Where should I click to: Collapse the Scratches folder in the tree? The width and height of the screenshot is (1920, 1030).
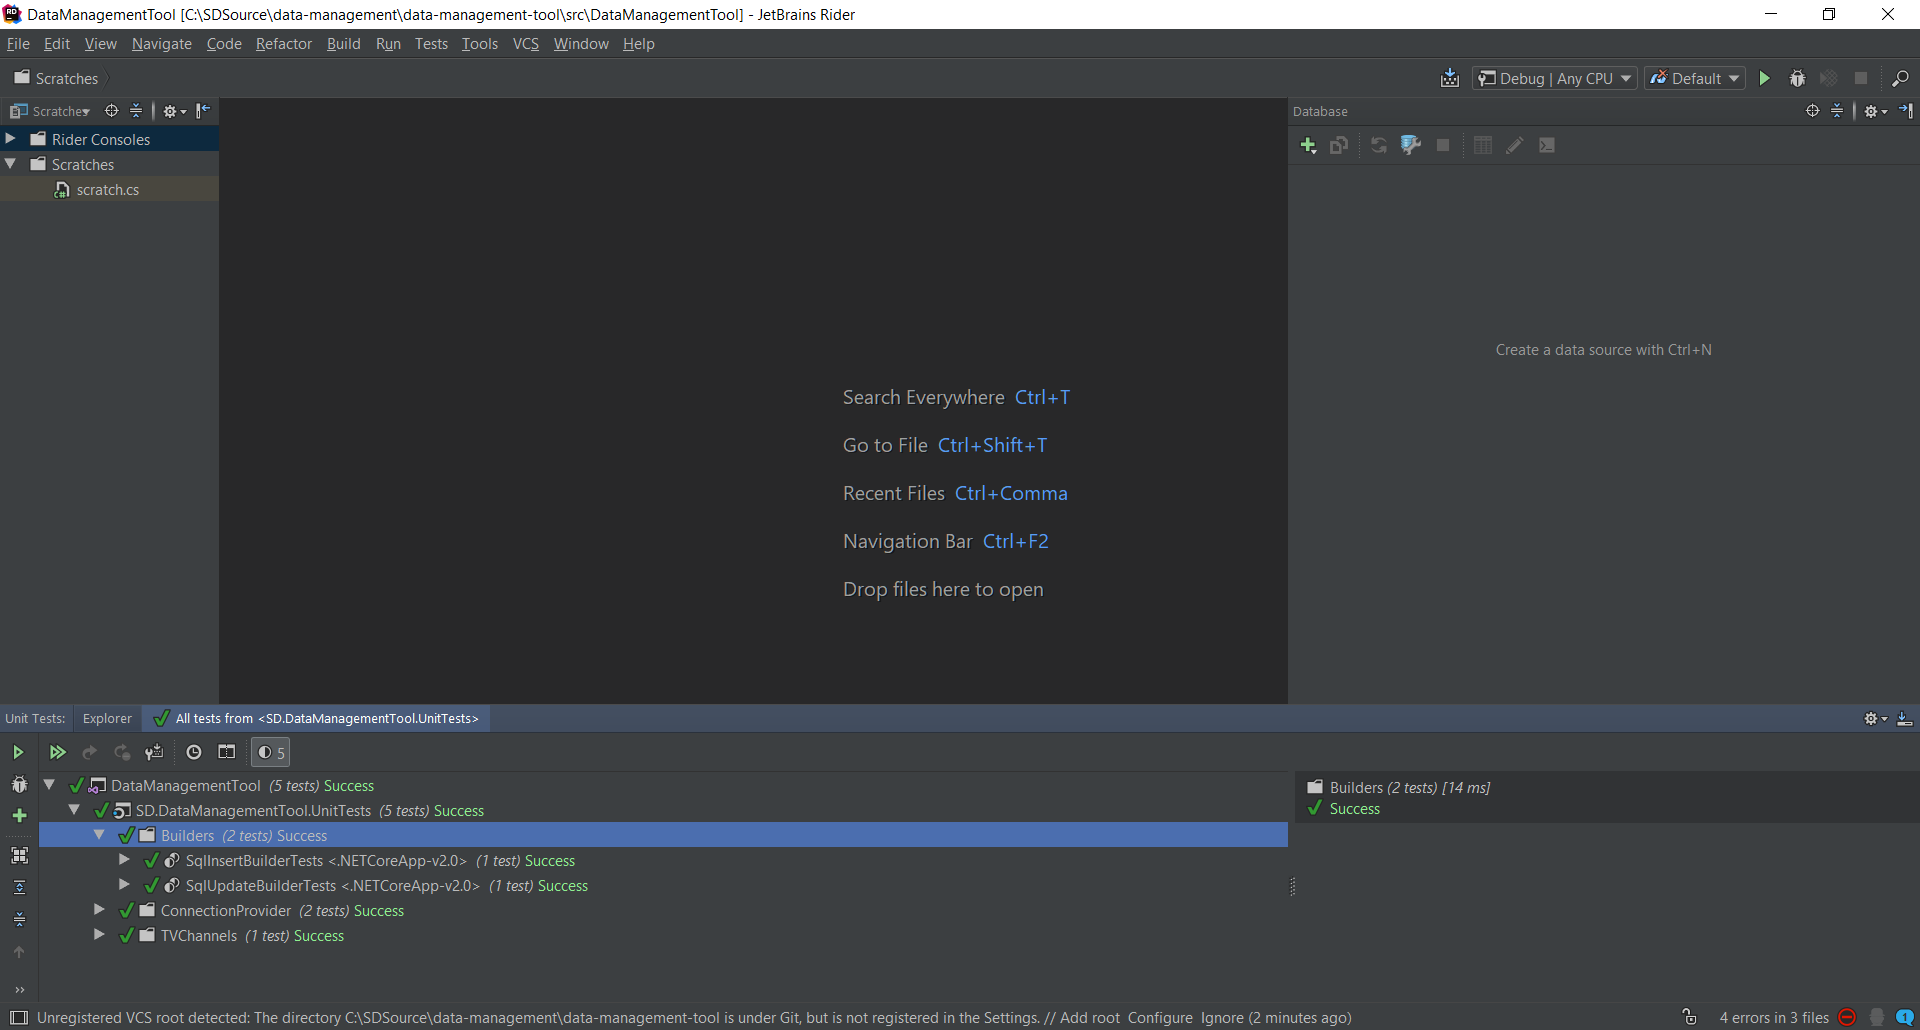point(11,164)
